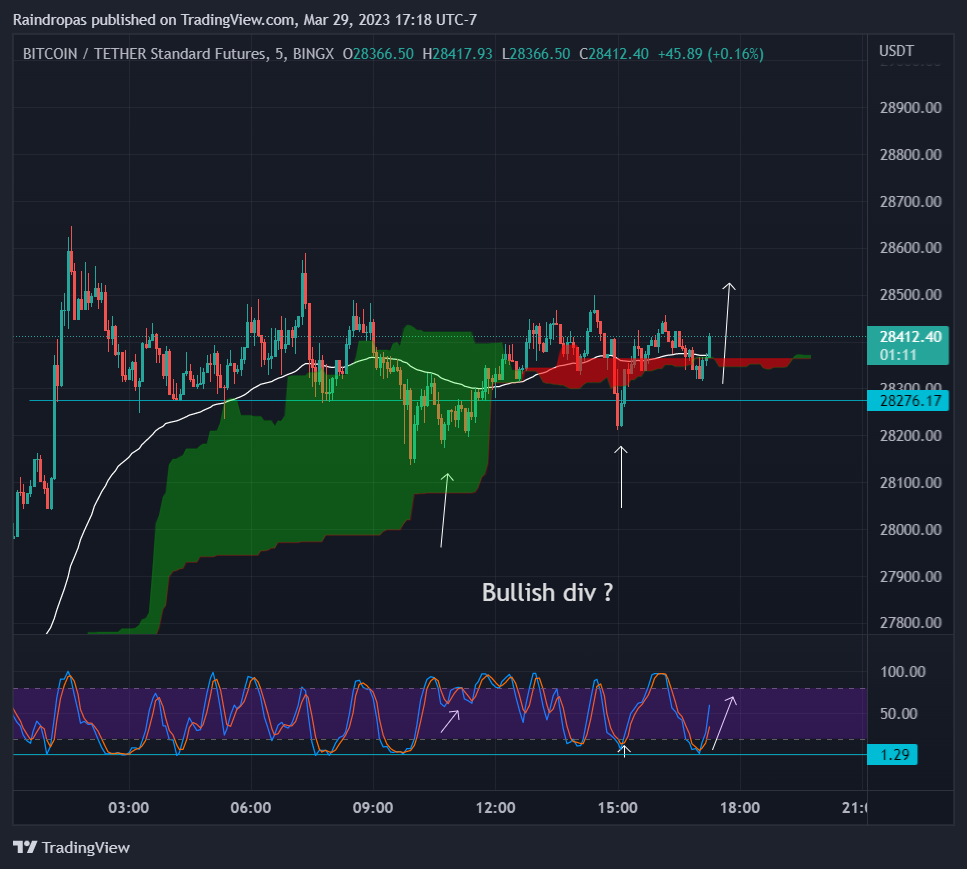
Task: Click the TradingView wordmark text
Action: [86, 847]
